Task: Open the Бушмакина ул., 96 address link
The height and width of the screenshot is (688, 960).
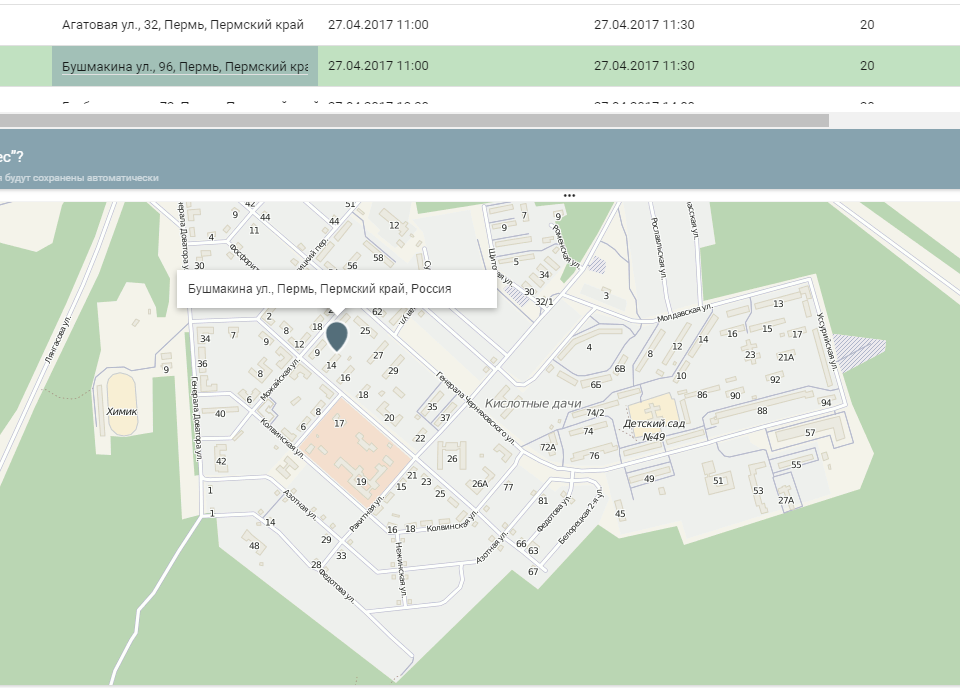Action: coord(184,66)
